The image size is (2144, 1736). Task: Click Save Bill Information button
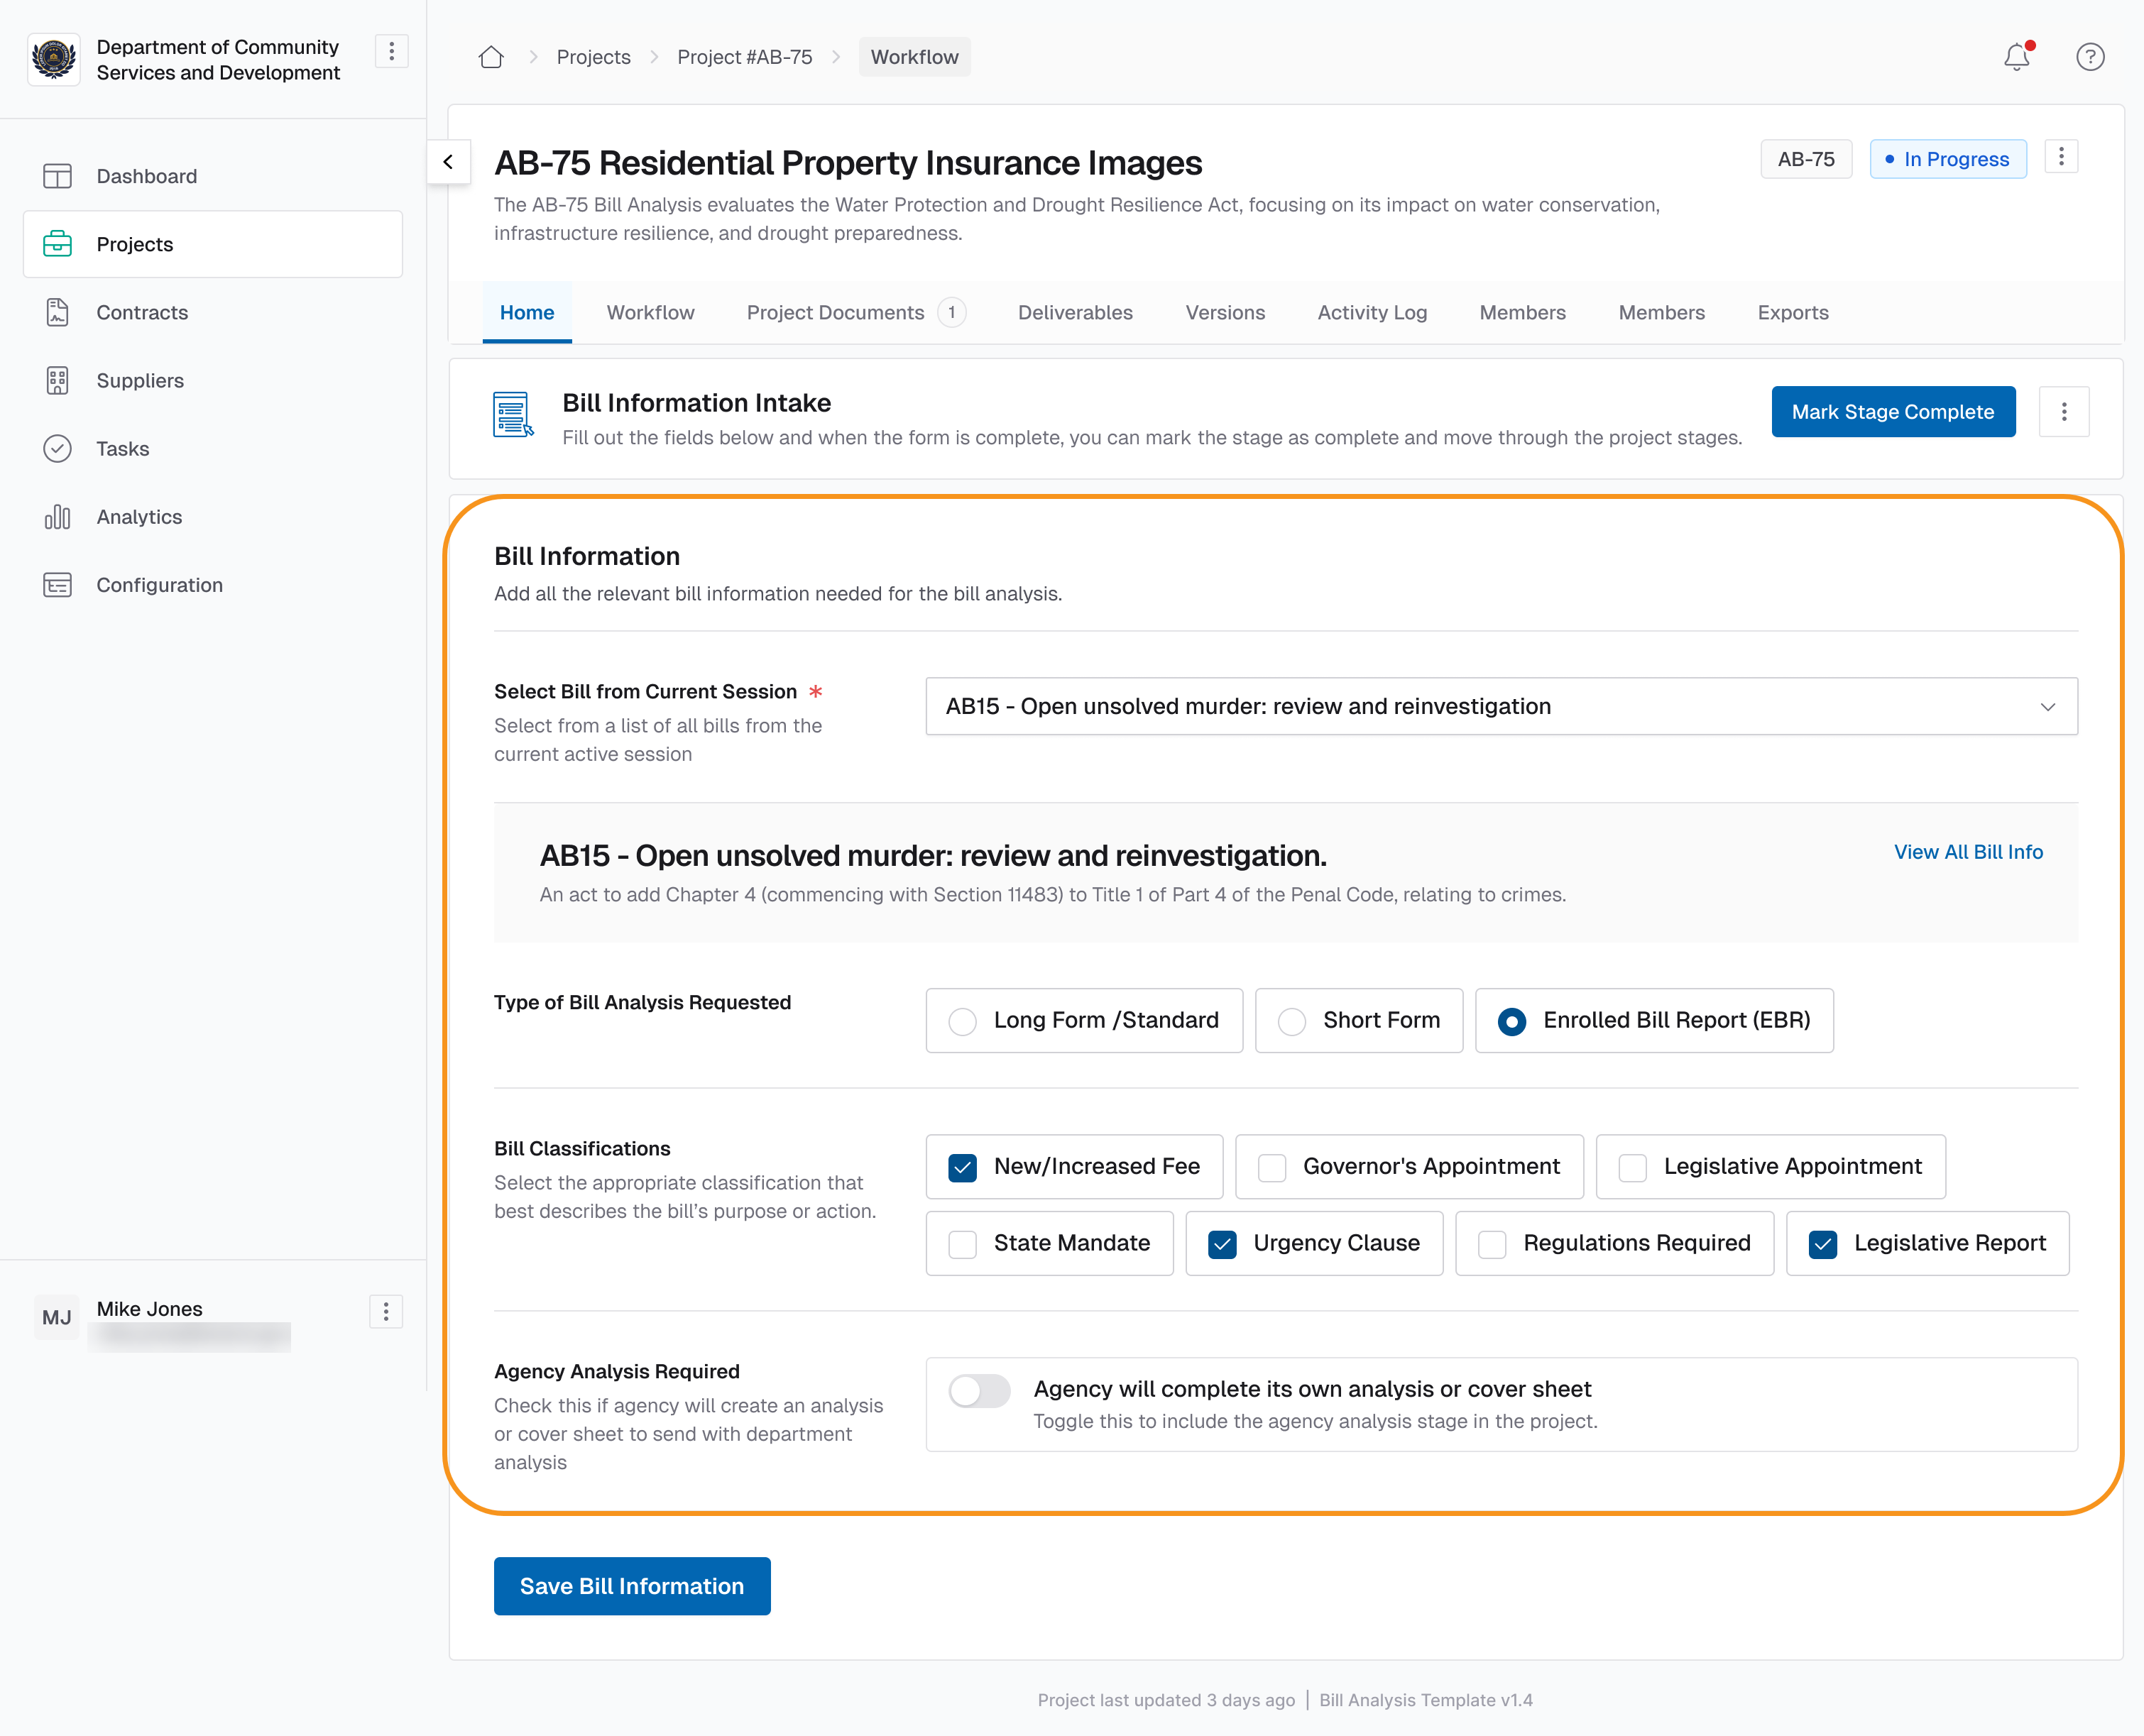pos(631,1586)
